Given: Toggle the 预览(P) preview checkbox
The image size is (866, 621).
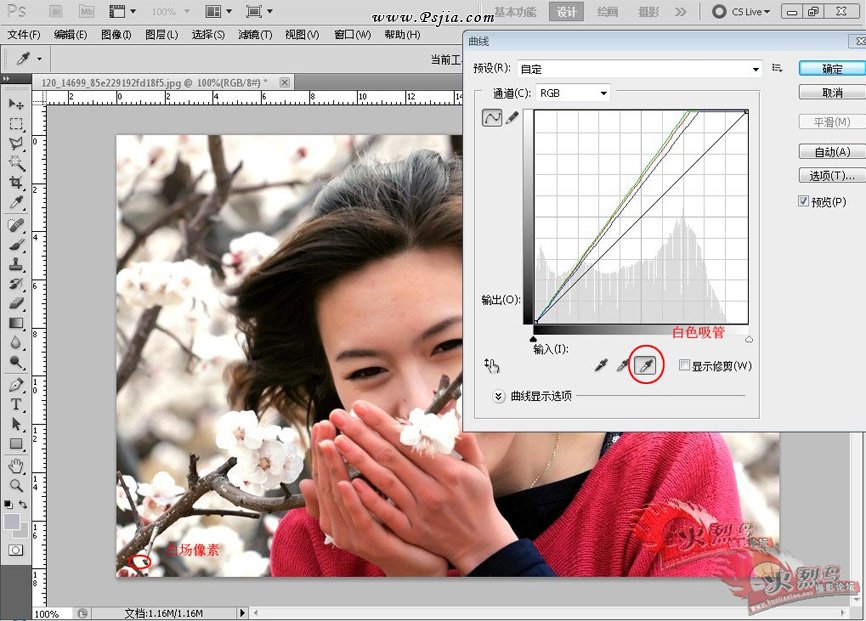Looking at the screenshot, I should 804,201.
